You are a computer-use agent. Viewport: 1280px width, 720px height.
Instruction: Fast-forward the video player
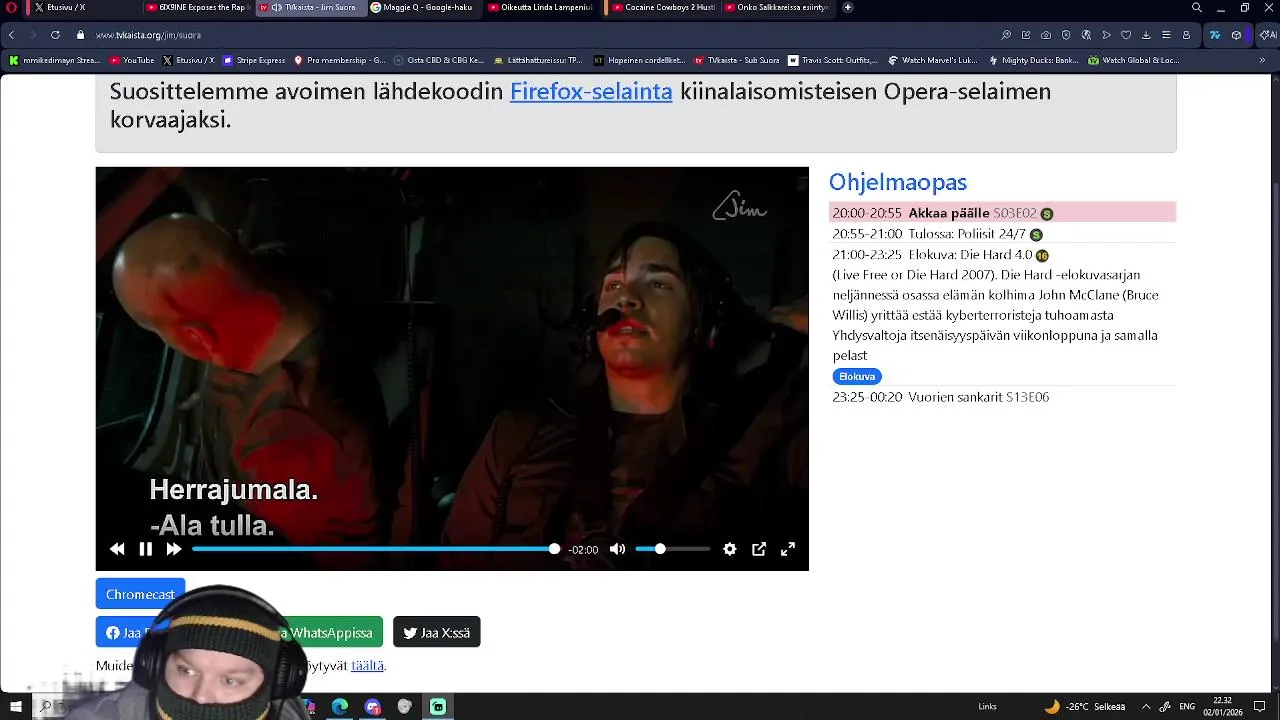(173, 549)
